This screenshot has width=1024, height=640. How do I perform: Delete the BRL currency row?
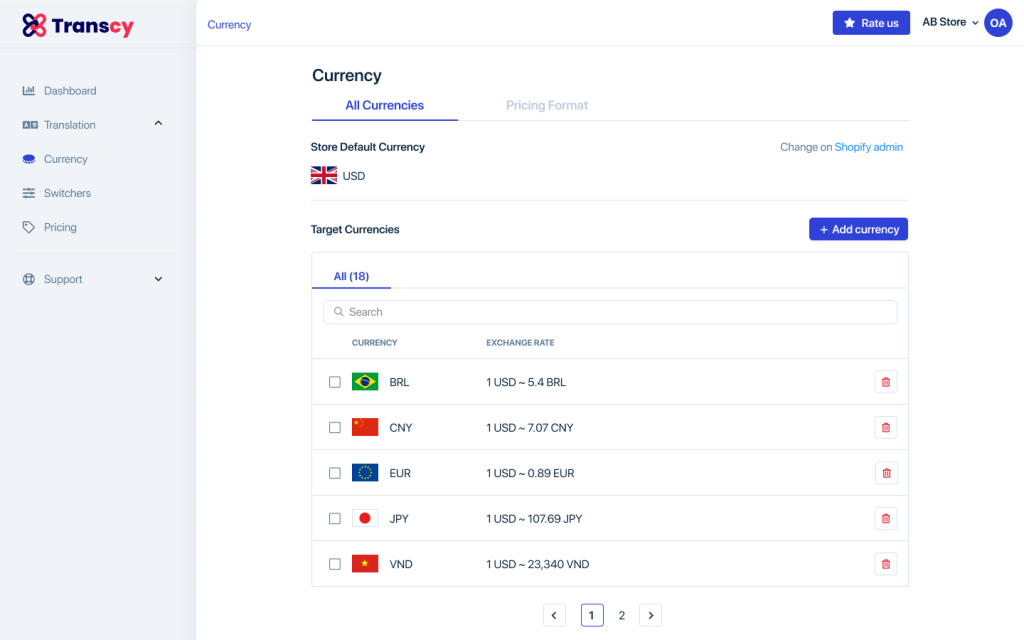885,381
